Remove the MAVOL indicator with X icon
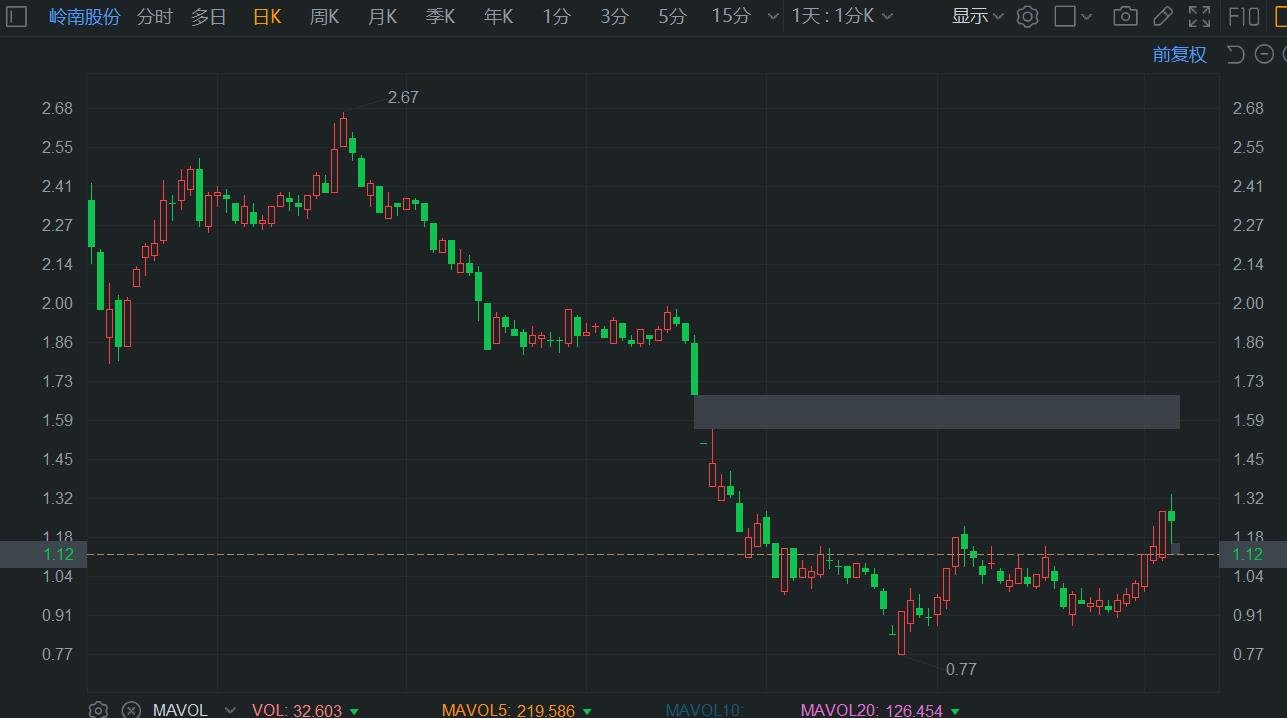This screenshot has width=1287, height=718. pyautogui.click(x=131, y=710)
